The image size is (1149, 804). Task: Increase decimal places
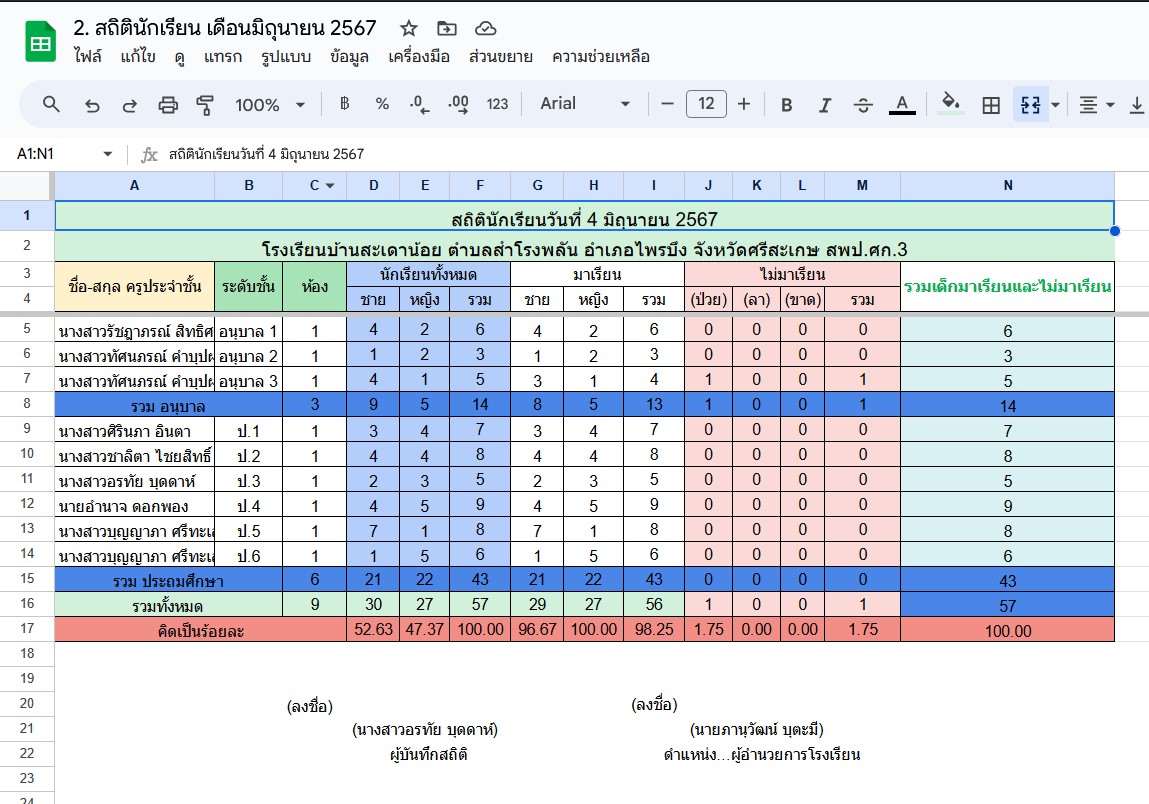click(458, 104)
